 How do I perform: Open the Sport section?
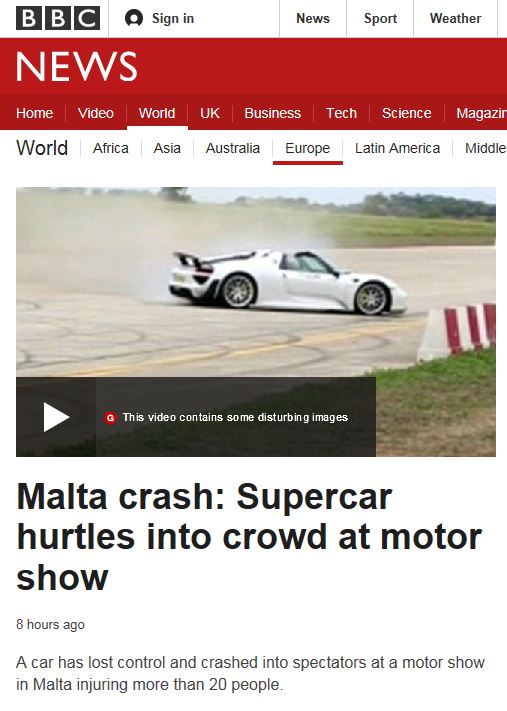(x=380, y=19)
